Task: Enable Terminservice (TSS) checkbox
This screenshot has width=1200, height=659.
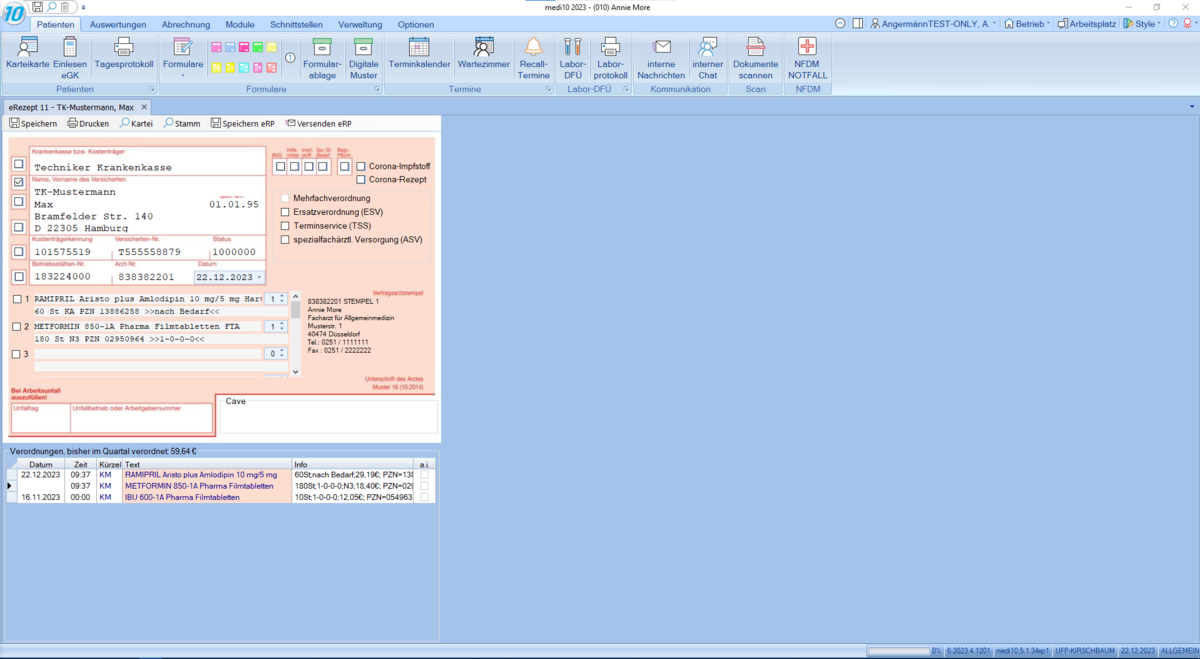Action: (286, 226)
